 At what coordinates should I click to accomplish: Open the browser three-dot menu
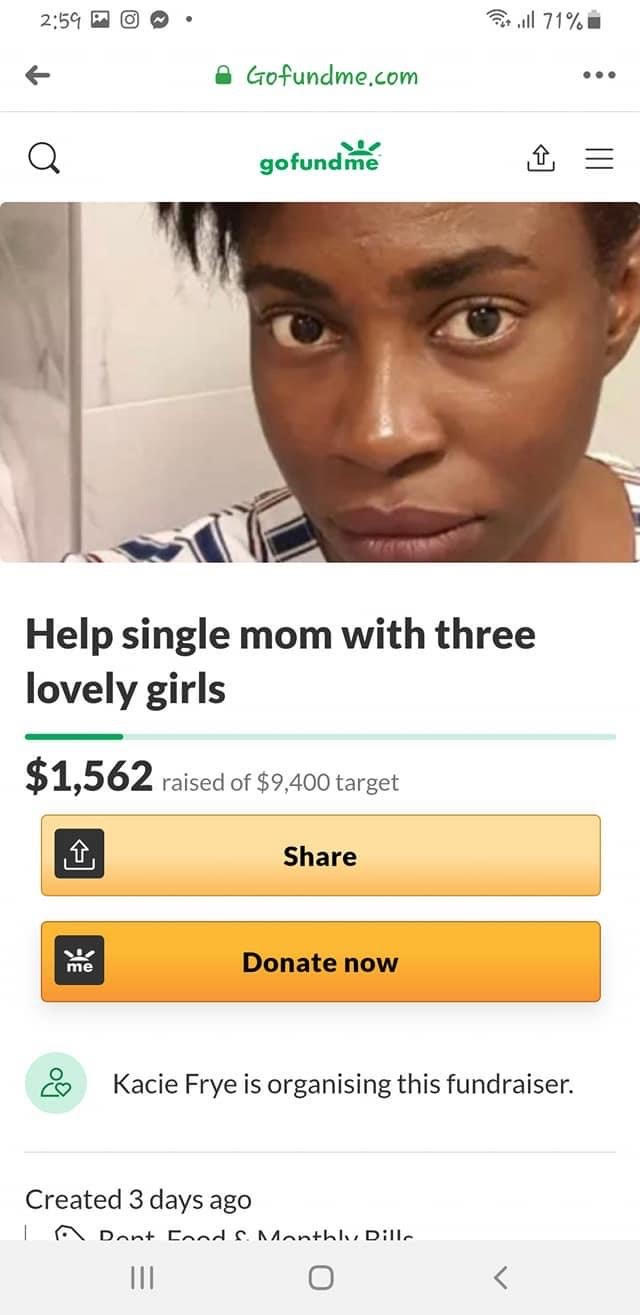599,76
